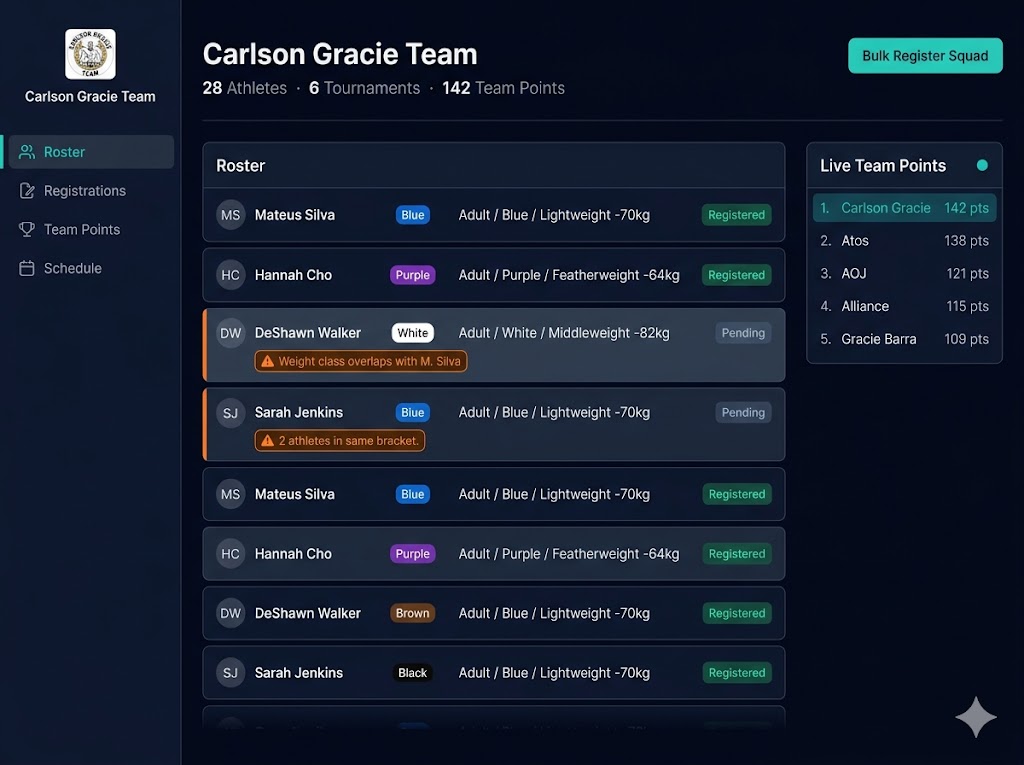Click the Brown belt badge for DeShawn Walker

point(413,613)
